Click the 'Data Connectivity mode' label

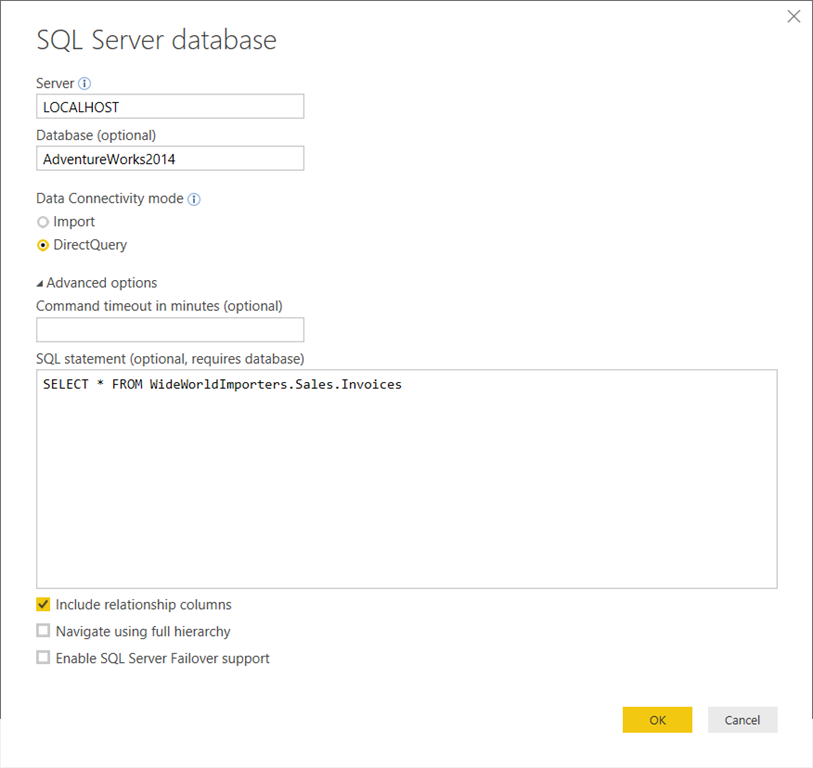tap(110, 199)
